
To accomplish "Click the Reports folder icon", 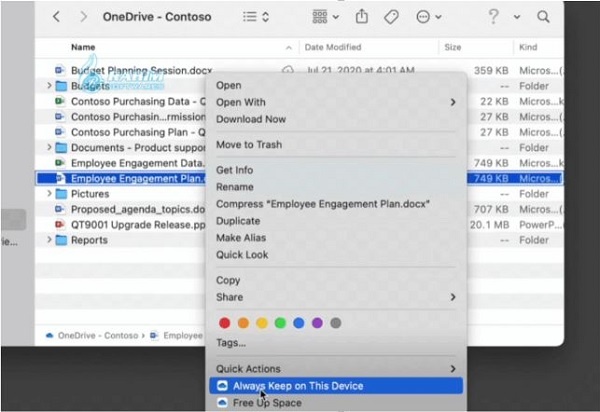I will click(61, 240).
